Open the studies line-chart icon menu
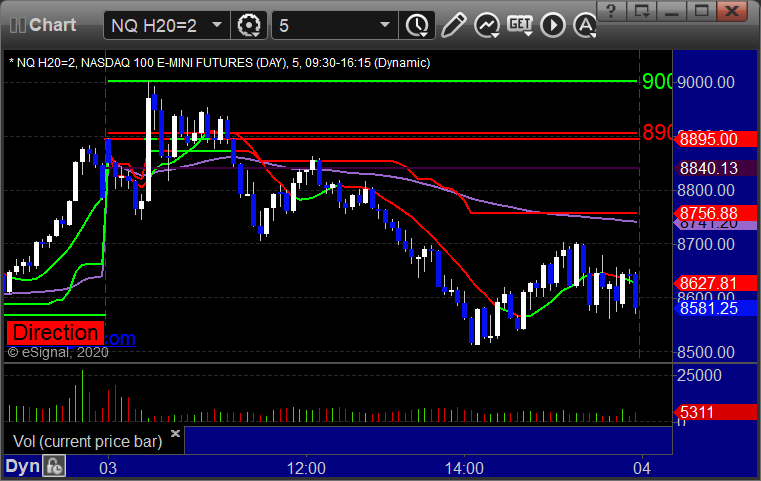The width and height of the screenshot is (761, 481). coord(487,25)
